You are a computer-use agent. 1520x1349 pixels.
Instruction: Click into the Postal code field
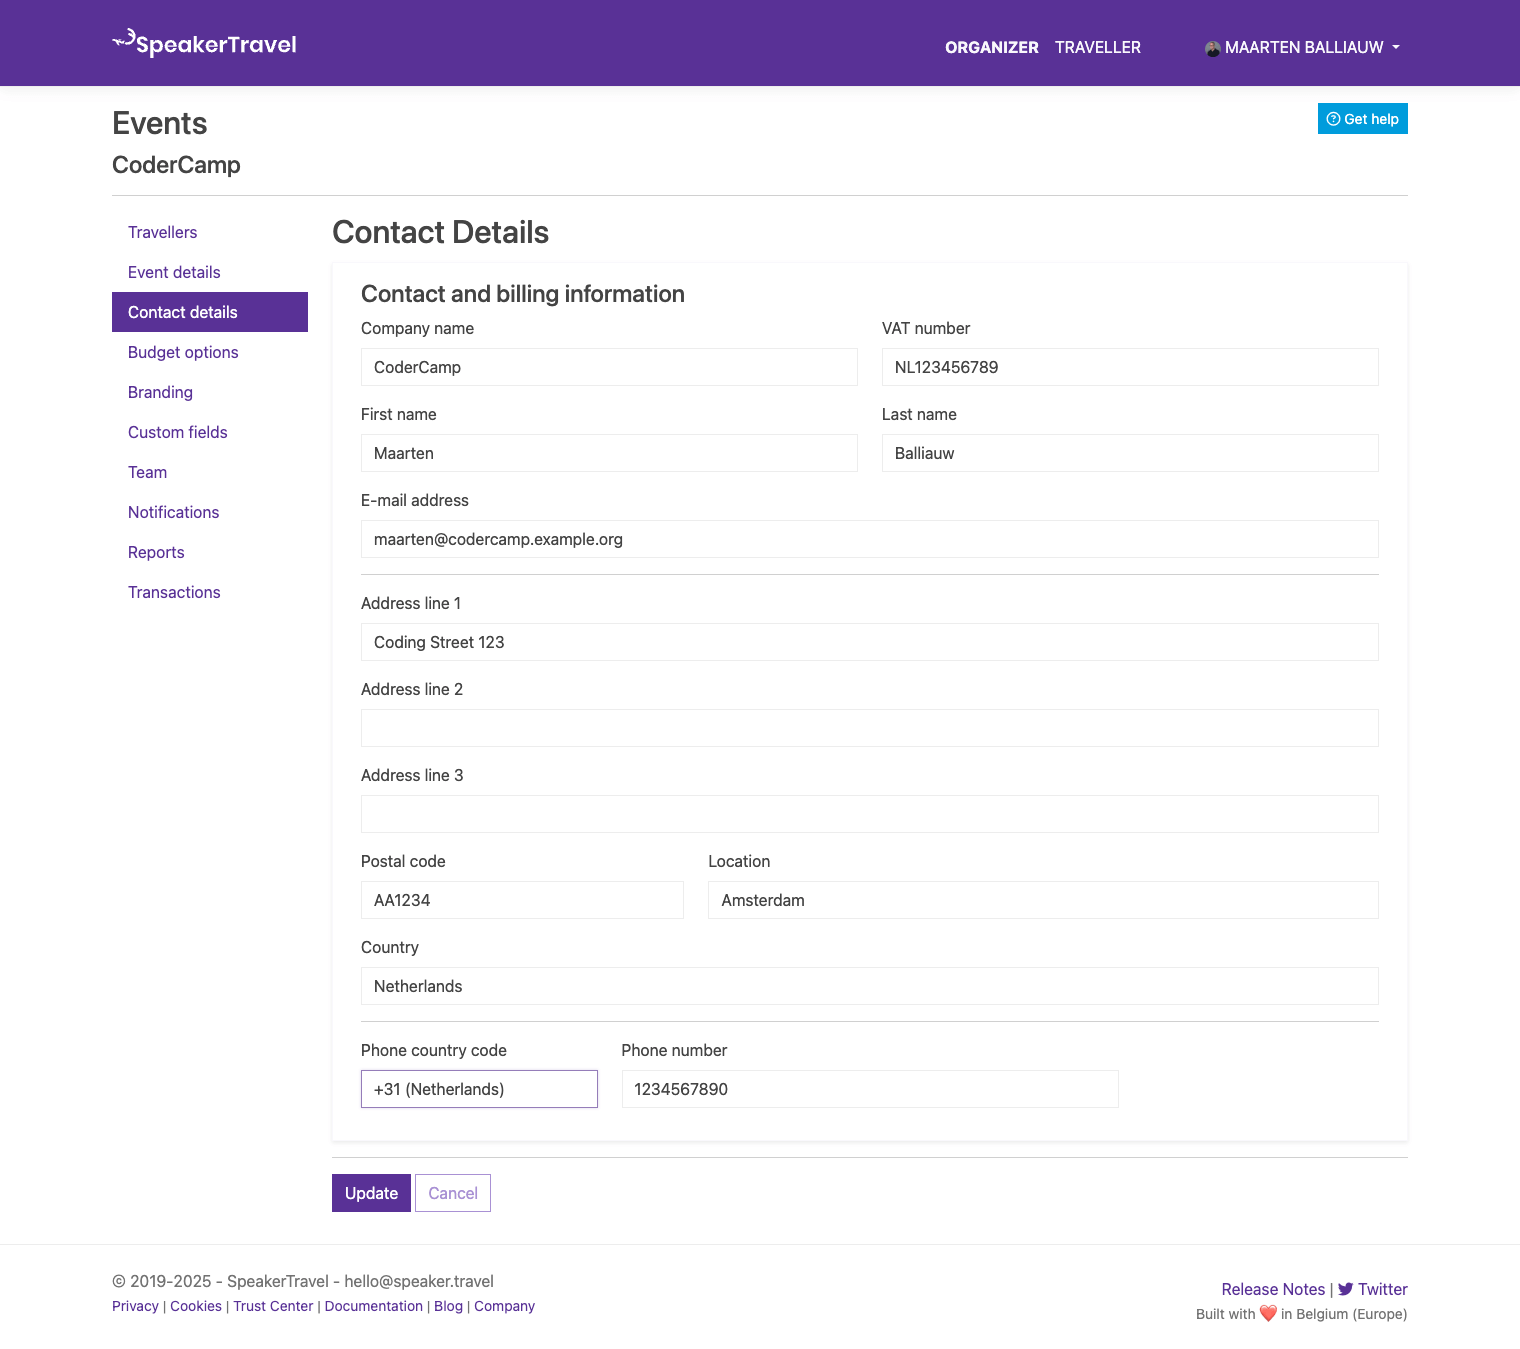522,900
